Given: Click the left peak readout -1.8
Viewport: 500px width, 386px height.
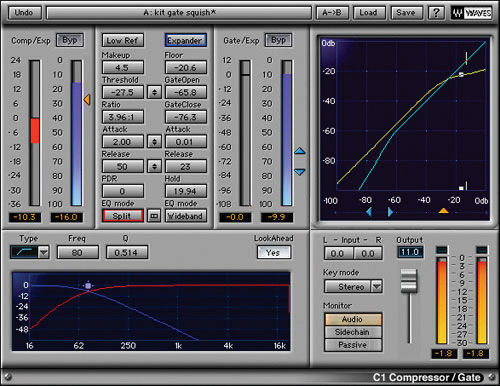Looking at the screenshot, I should pyautogui.click(x=444, y=354).
